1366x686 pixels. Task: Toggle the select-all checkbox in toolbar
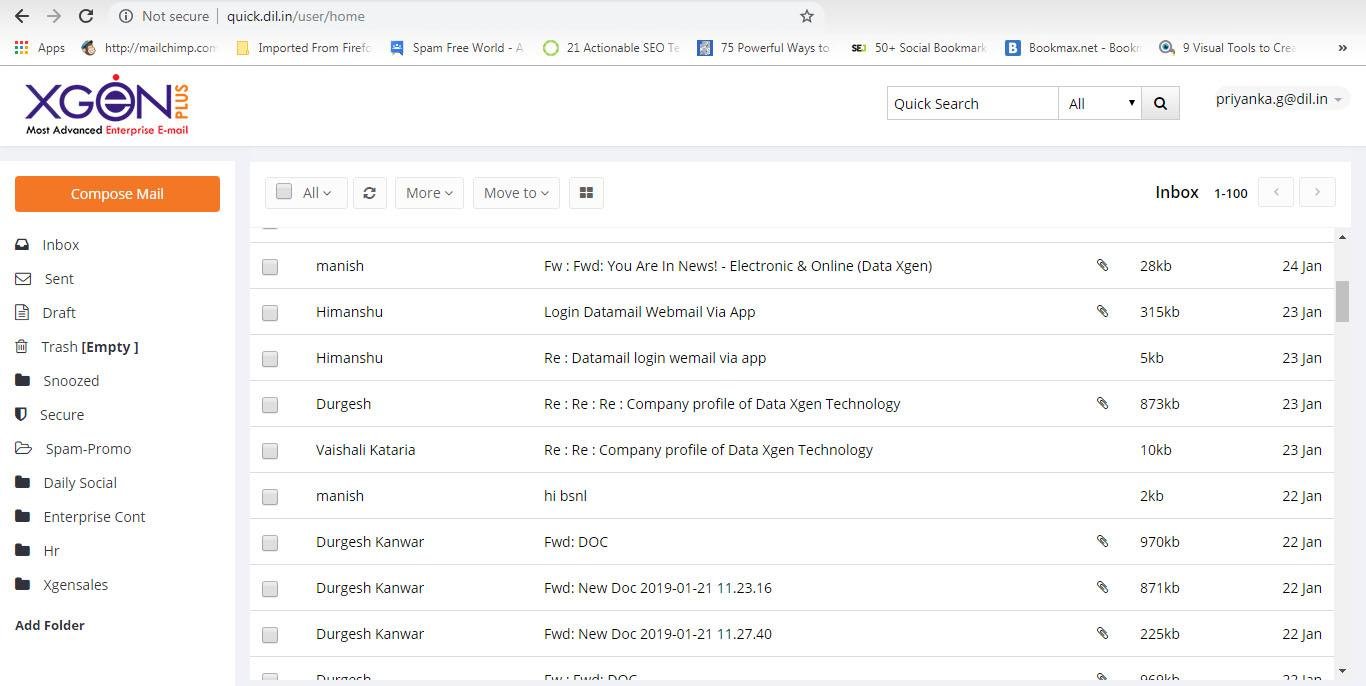click(x=284, y=191)
